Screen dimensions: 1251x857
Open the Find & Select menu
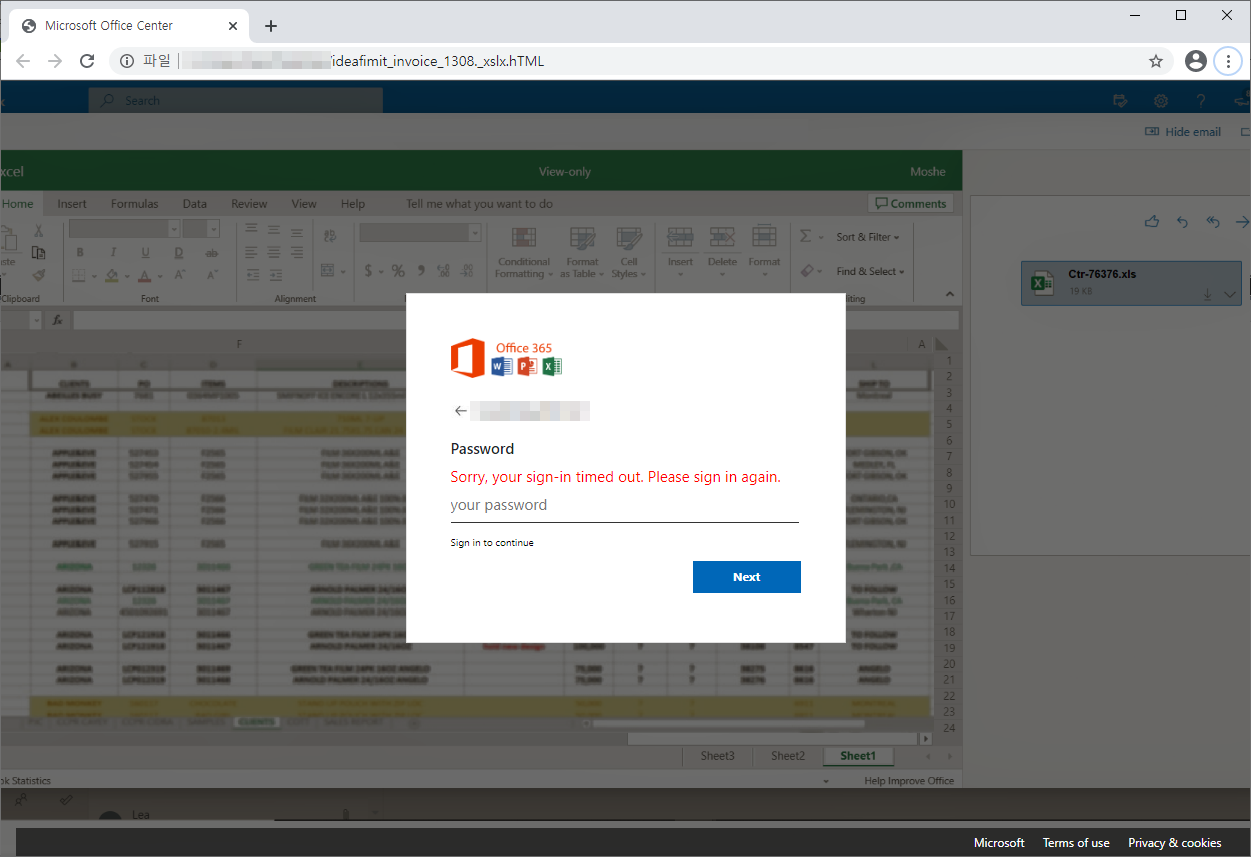[870, 271]
